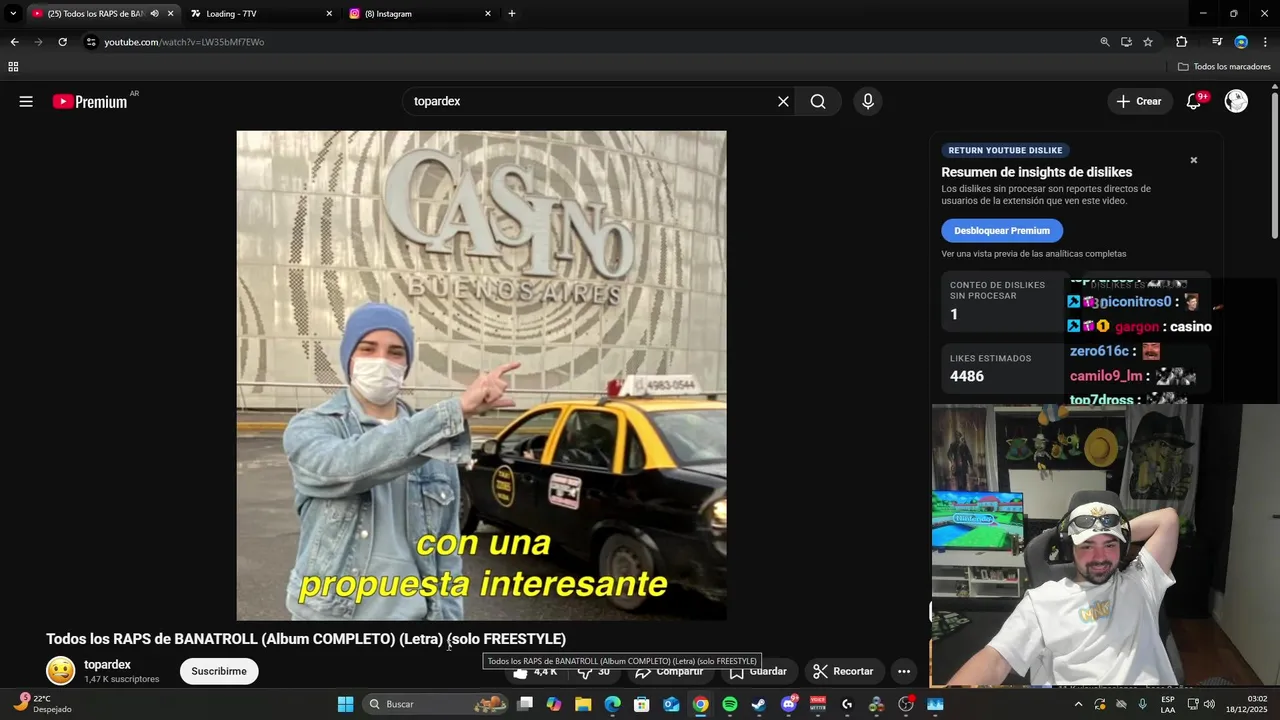The height and width of the screenshot is (720, 1280).
Task: Open Microsoft Edge from the taskbar
Action: (x=612, y=704)
